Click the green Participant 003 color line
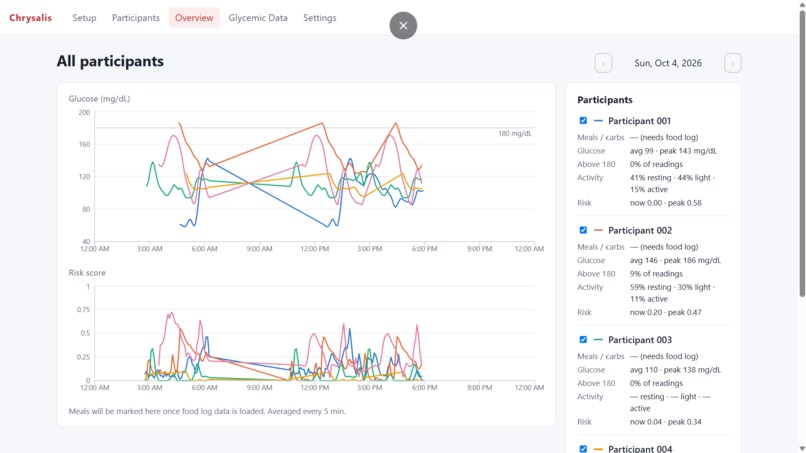Image resolution: width=806 pixels, height=453 pixels. (x=598, y=340)
